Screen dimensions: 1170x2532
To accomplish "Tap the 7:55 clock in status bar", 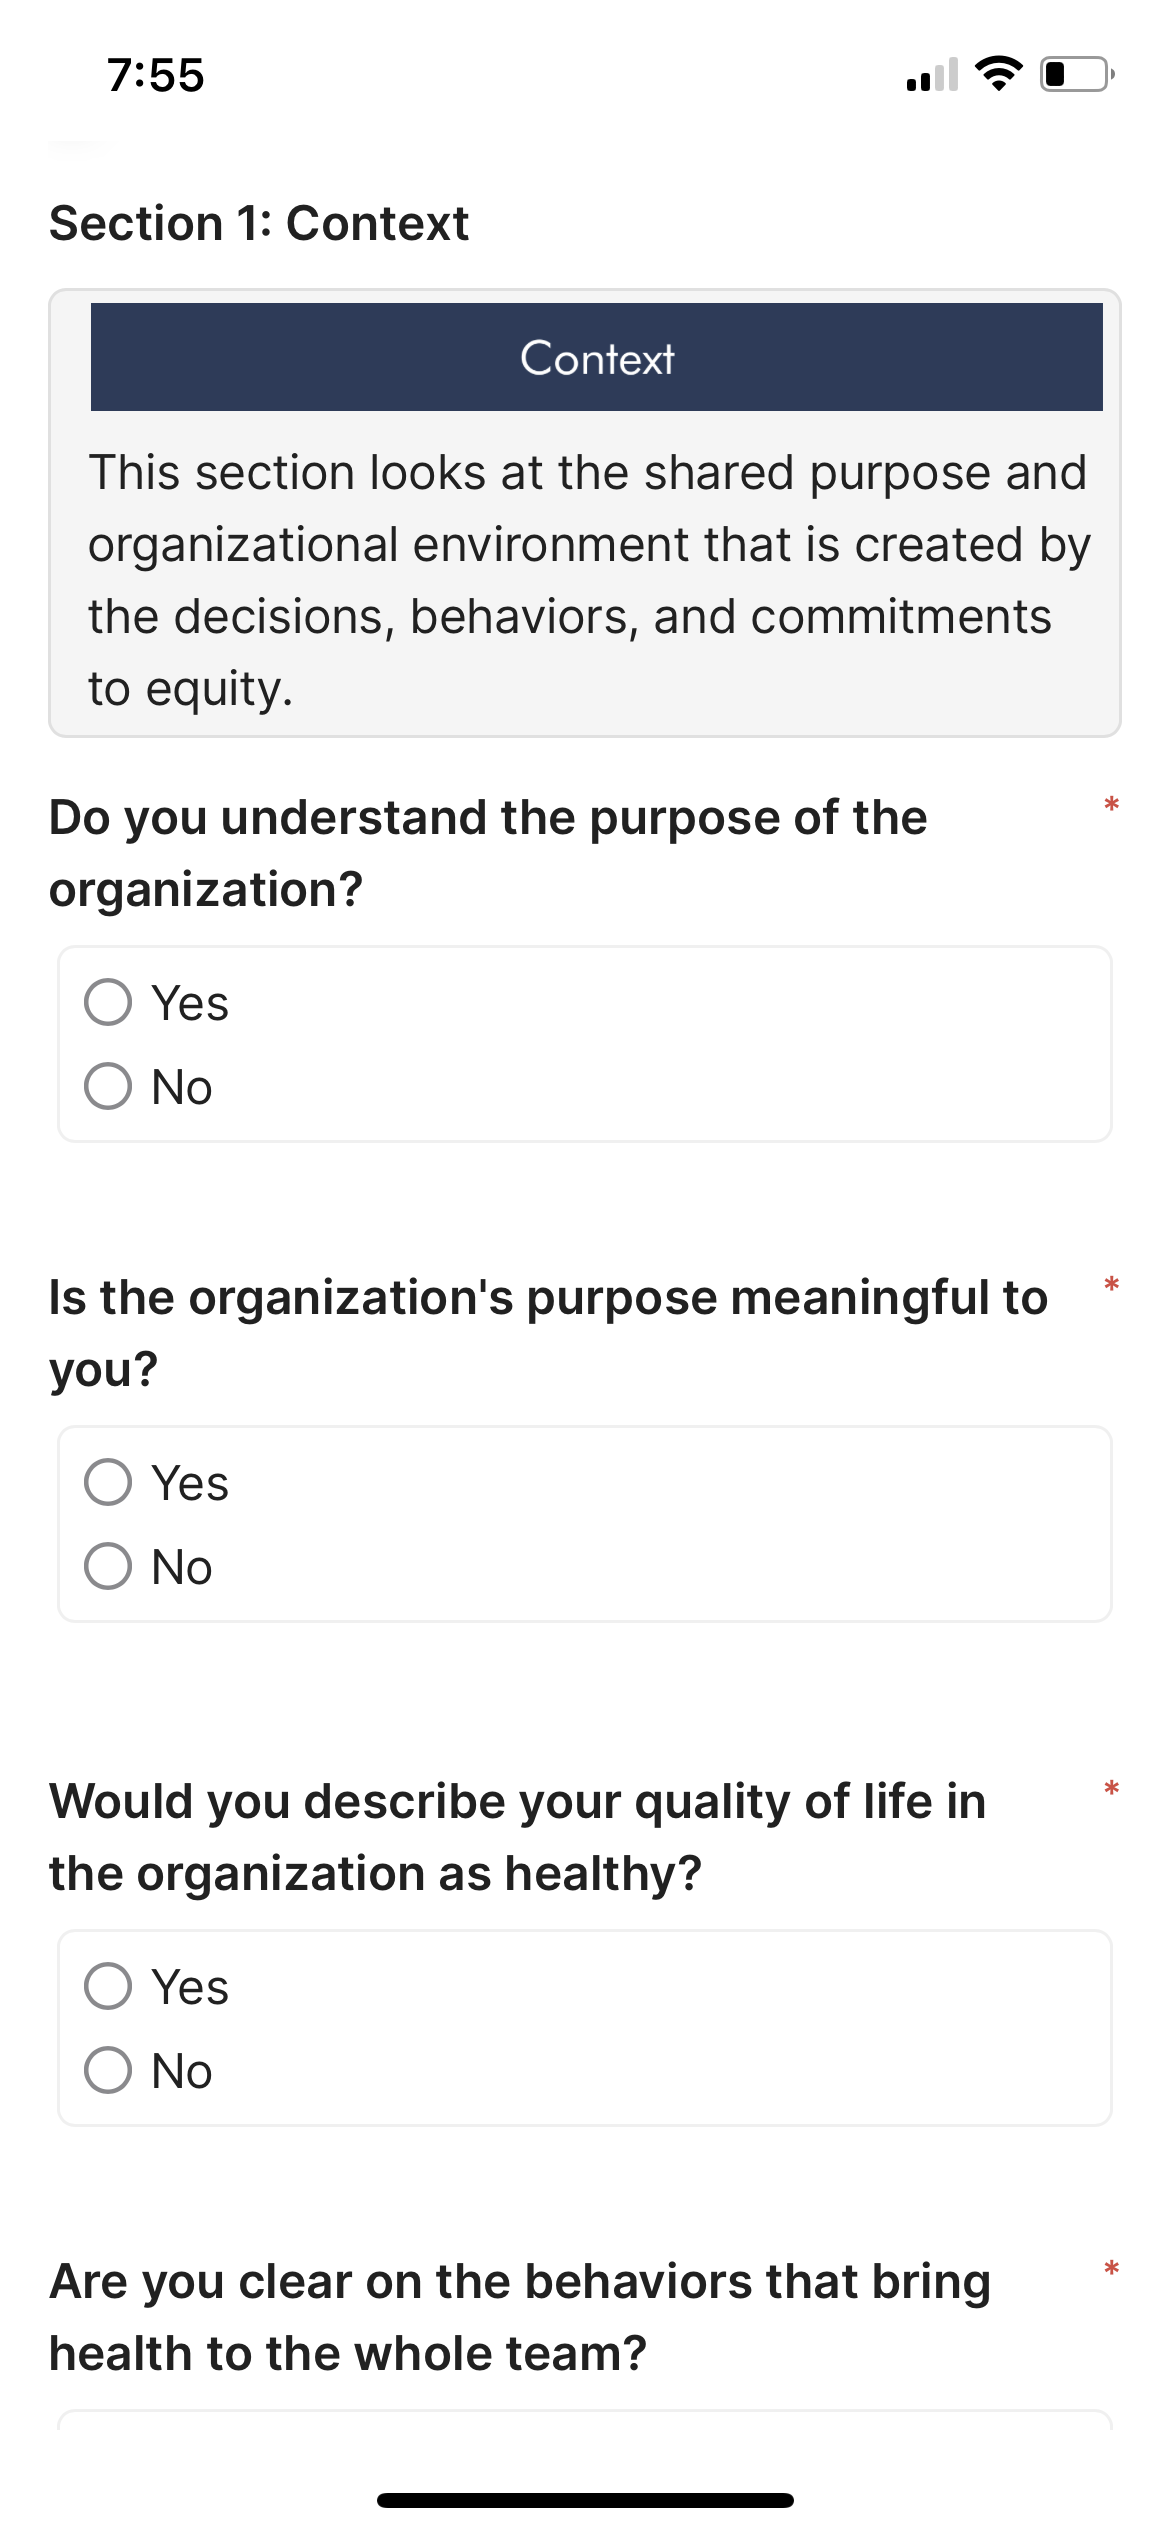I will [156, 76].
